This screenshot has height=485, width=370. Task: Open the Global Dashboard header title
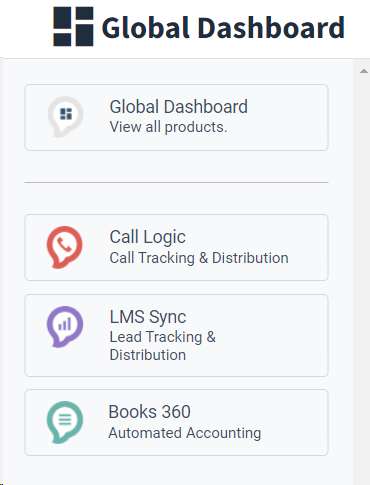pyautogui.click(x=223, y=28)
